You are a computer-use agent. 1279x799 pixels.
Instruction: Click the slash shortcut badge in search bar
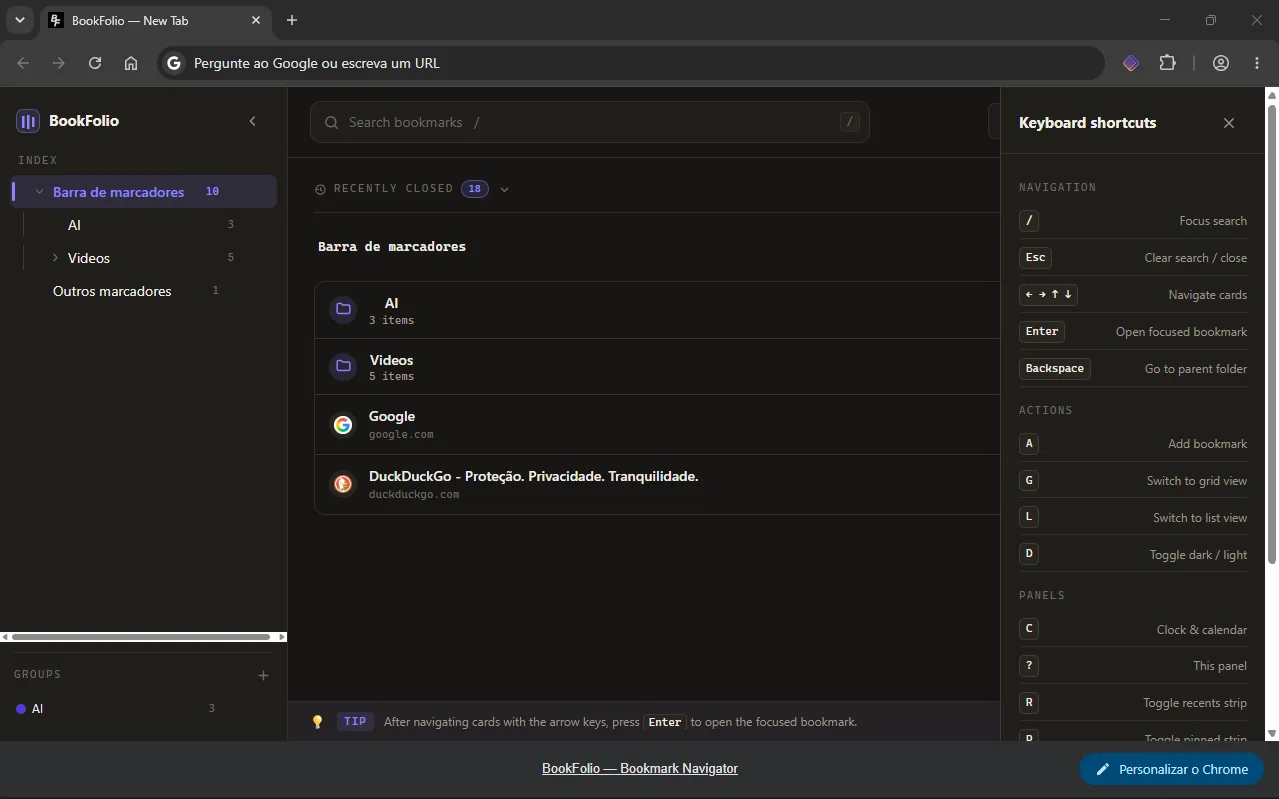pos(850,122)
